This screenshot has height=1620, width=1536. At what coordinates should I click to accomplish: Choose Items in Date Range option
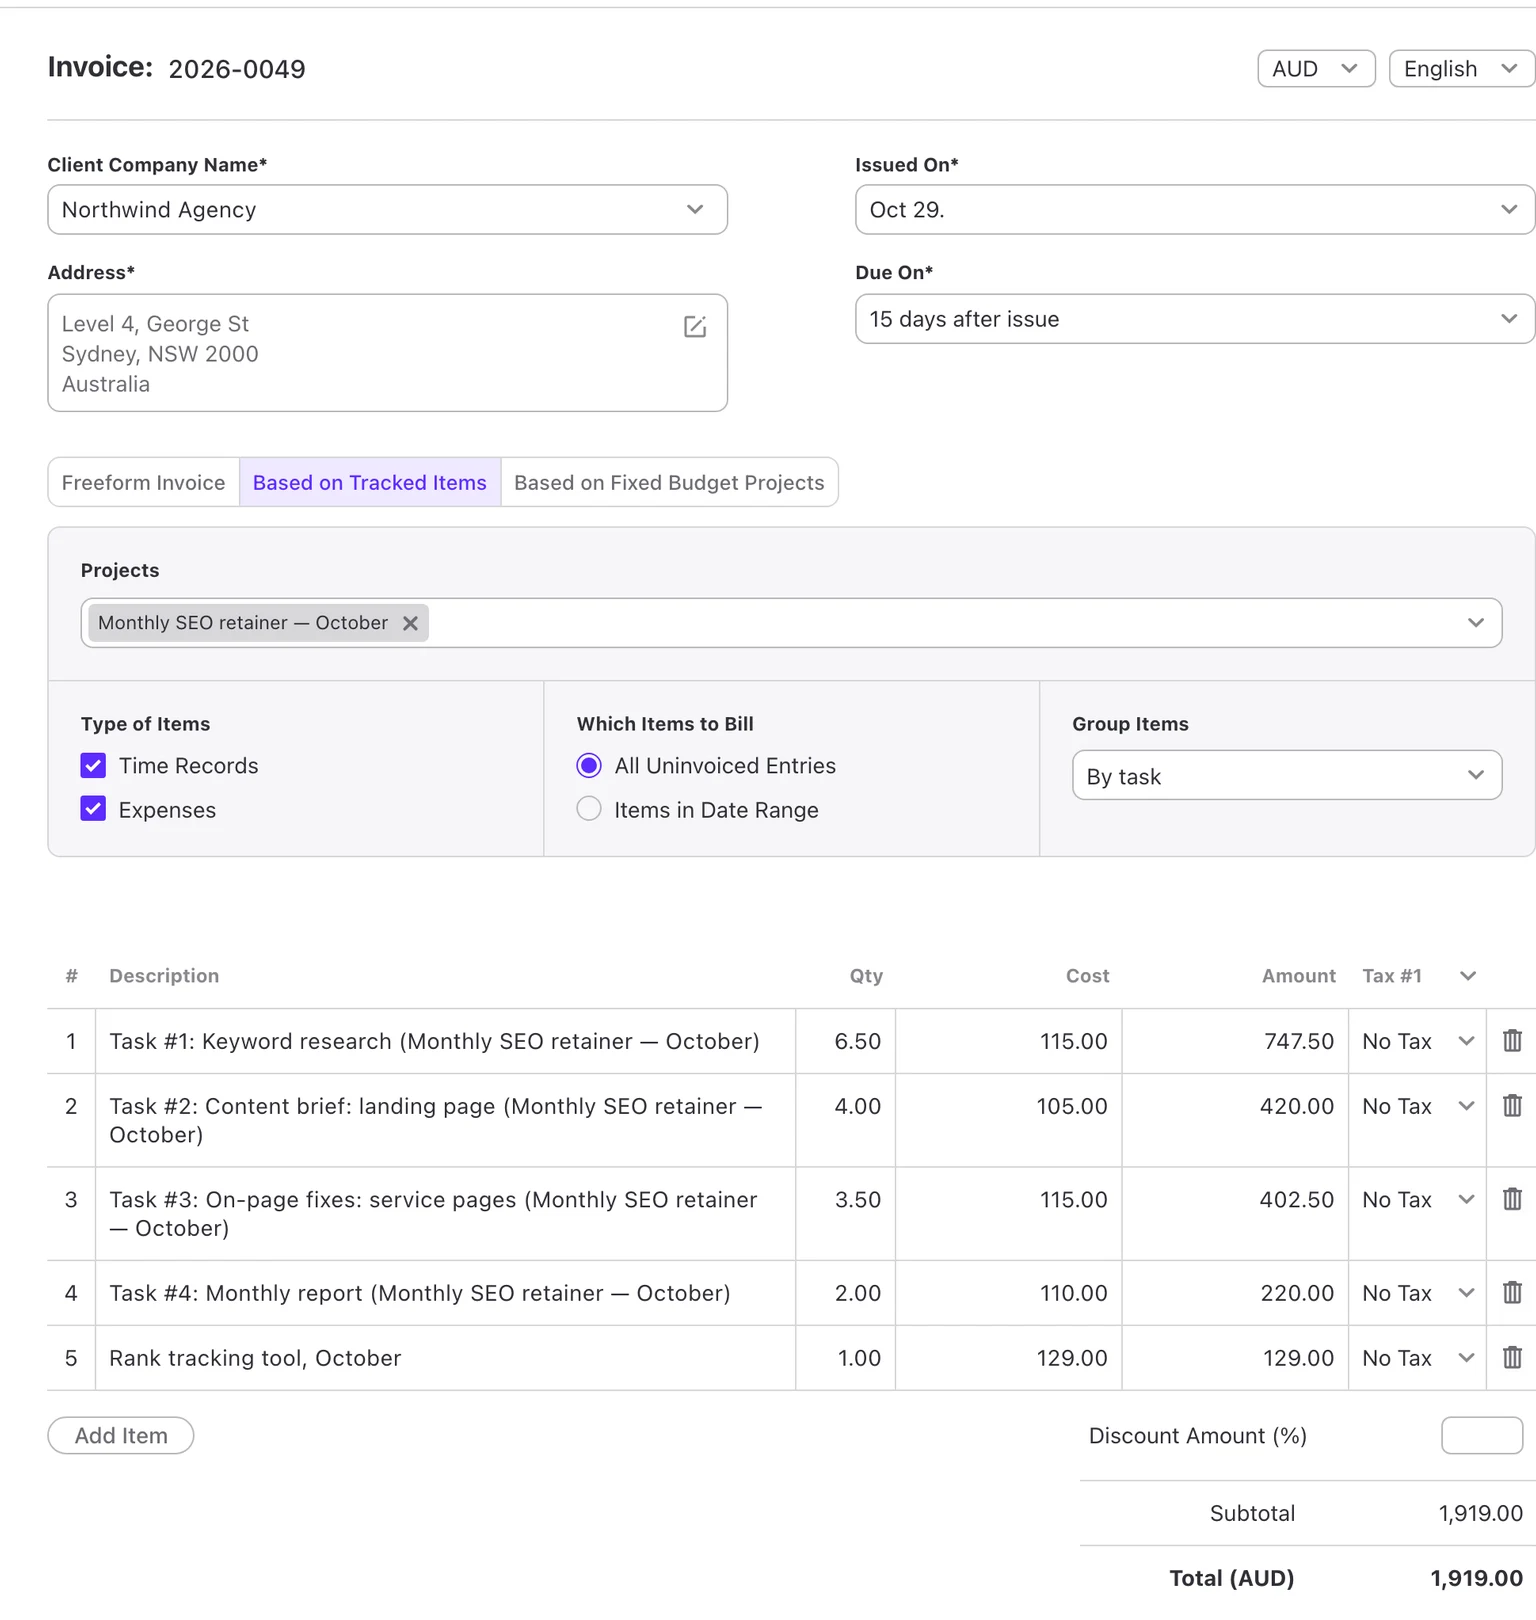tap(589, 809)
